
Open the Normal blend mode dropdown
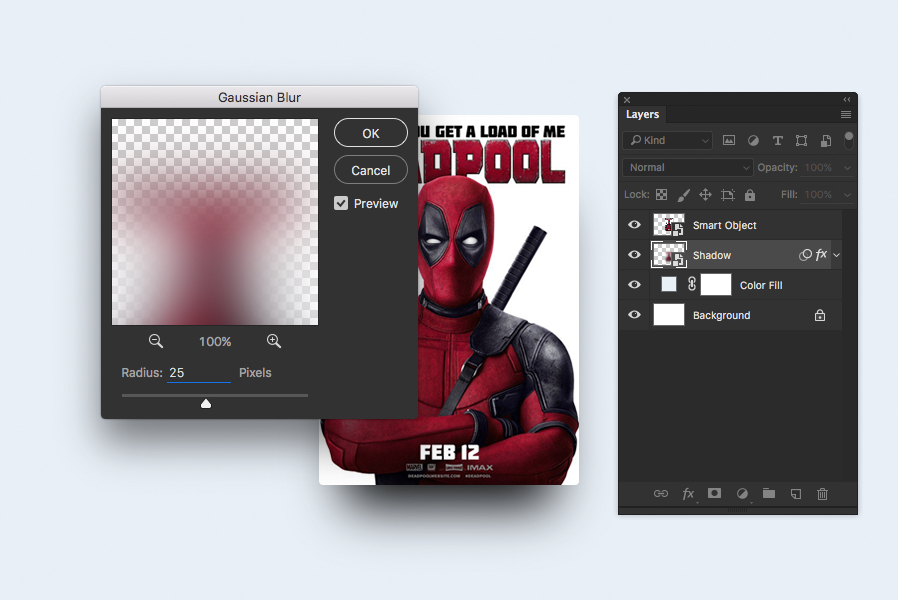coord(687,167)
